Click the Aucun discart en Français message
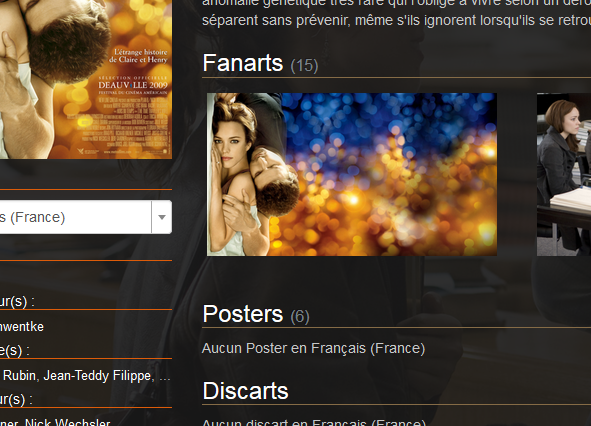The width and height of the screenshot is (591, 426). [314, 422]
